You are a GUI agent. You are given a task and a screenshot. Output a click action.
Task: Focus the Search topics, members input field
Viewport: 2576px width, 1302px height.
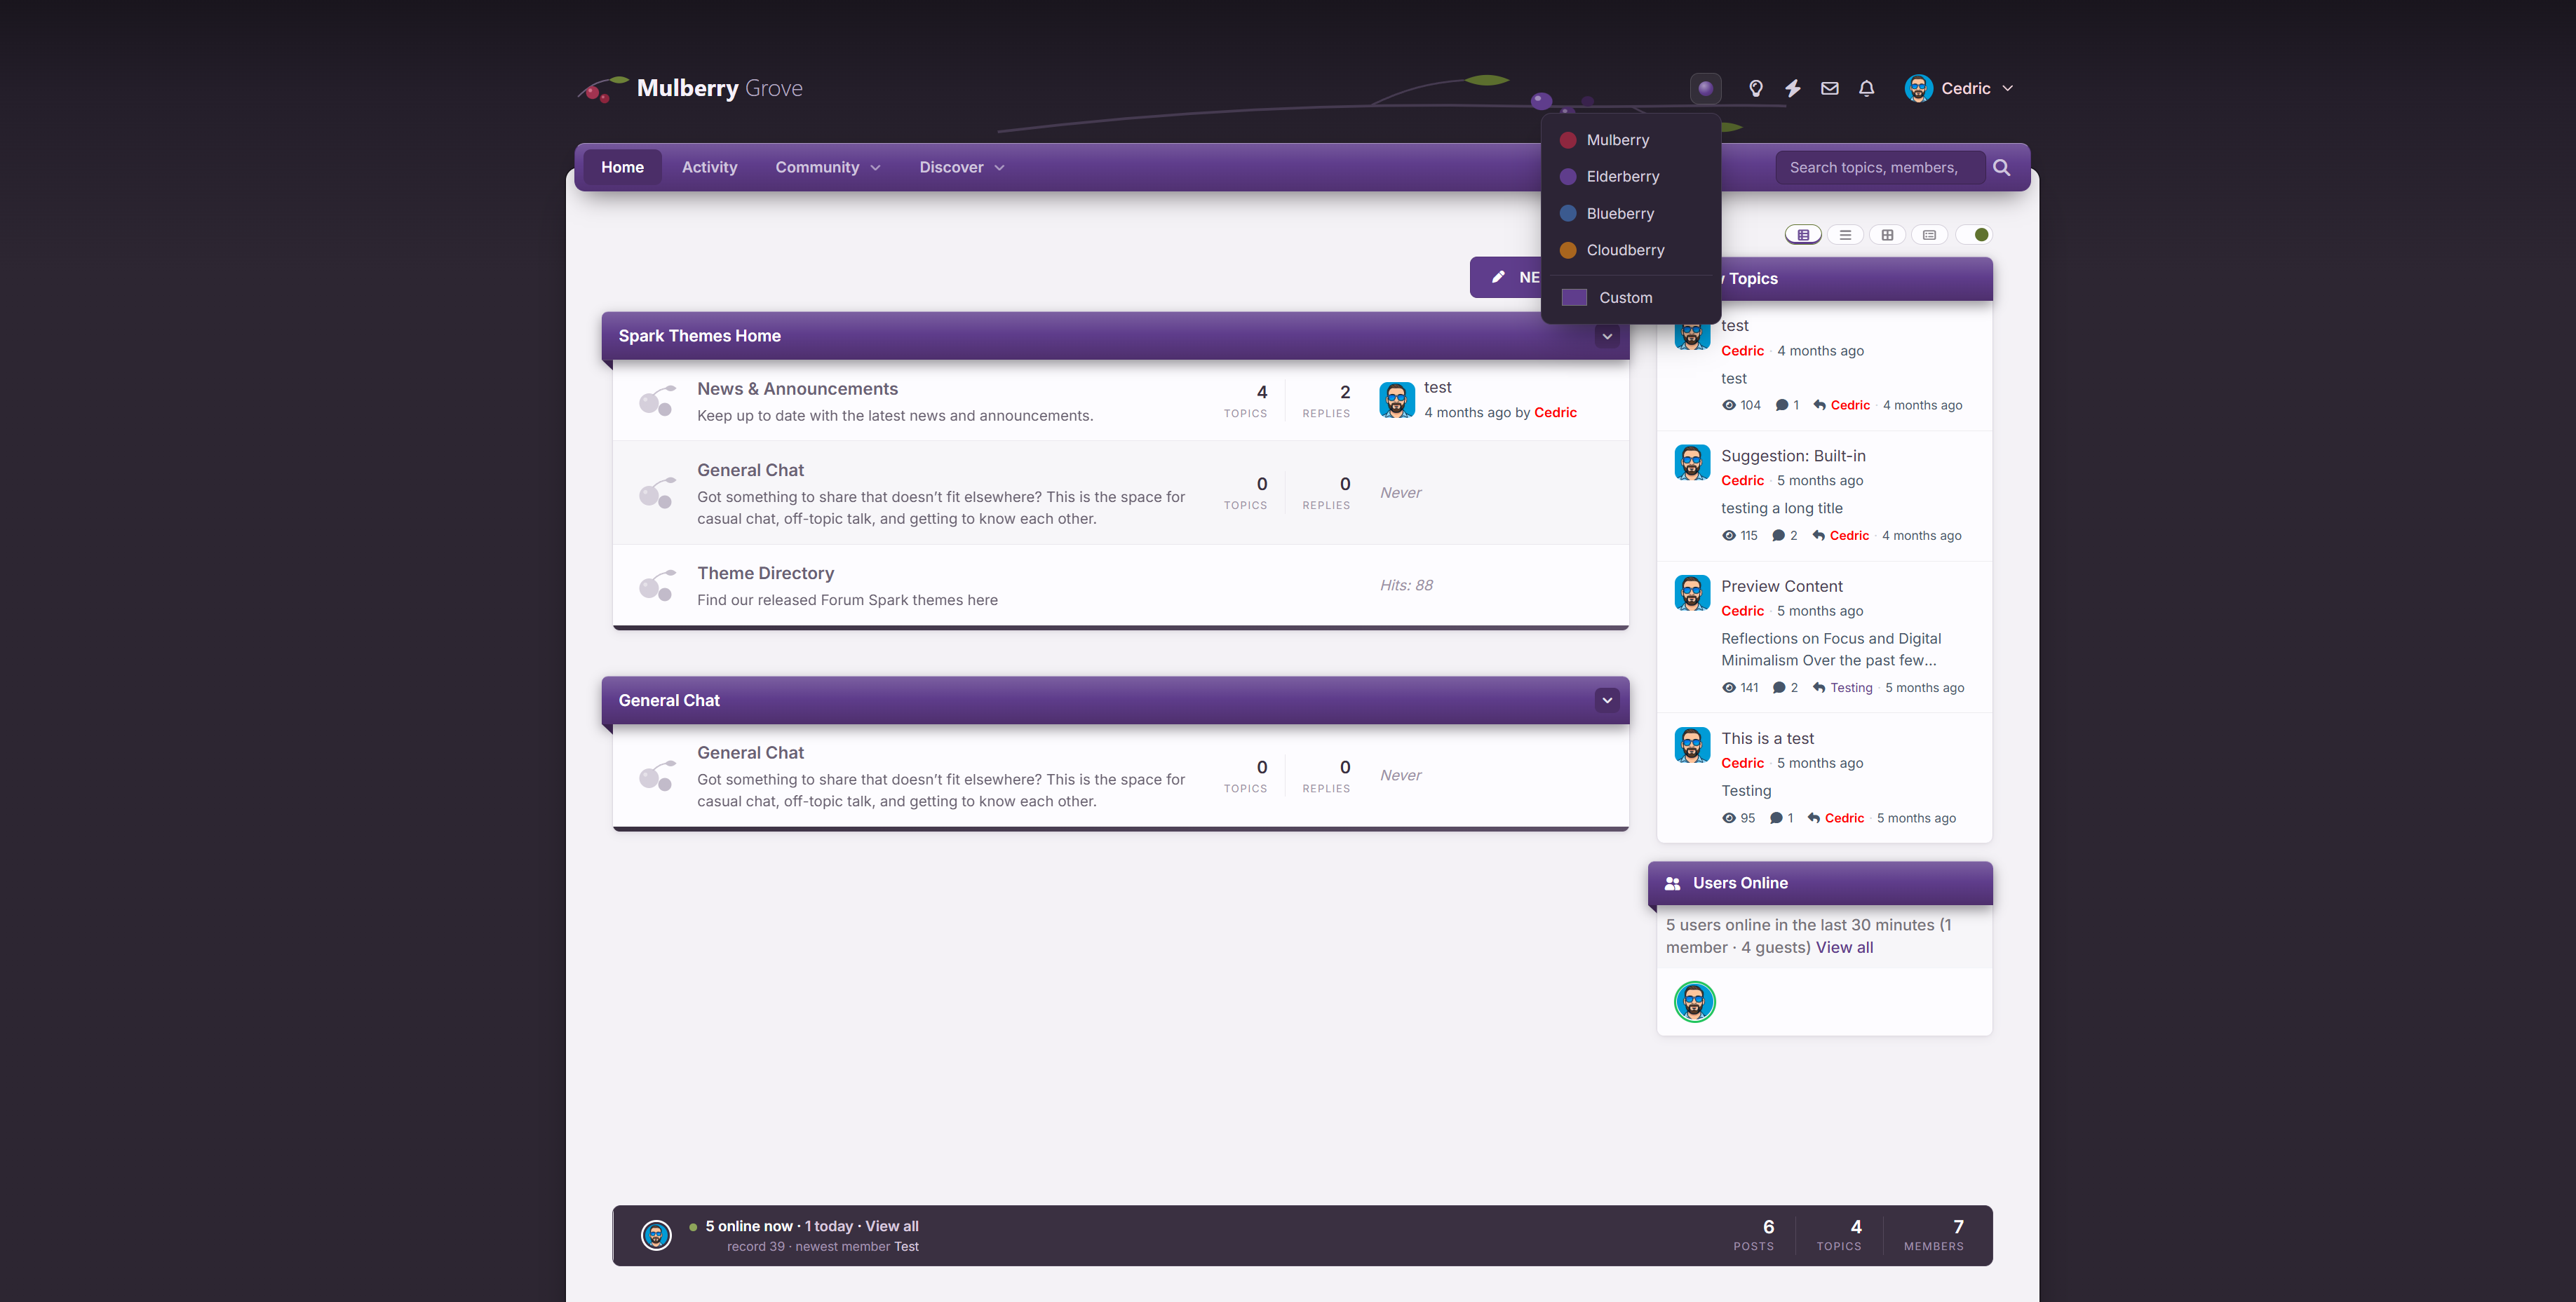[1880, 167]
